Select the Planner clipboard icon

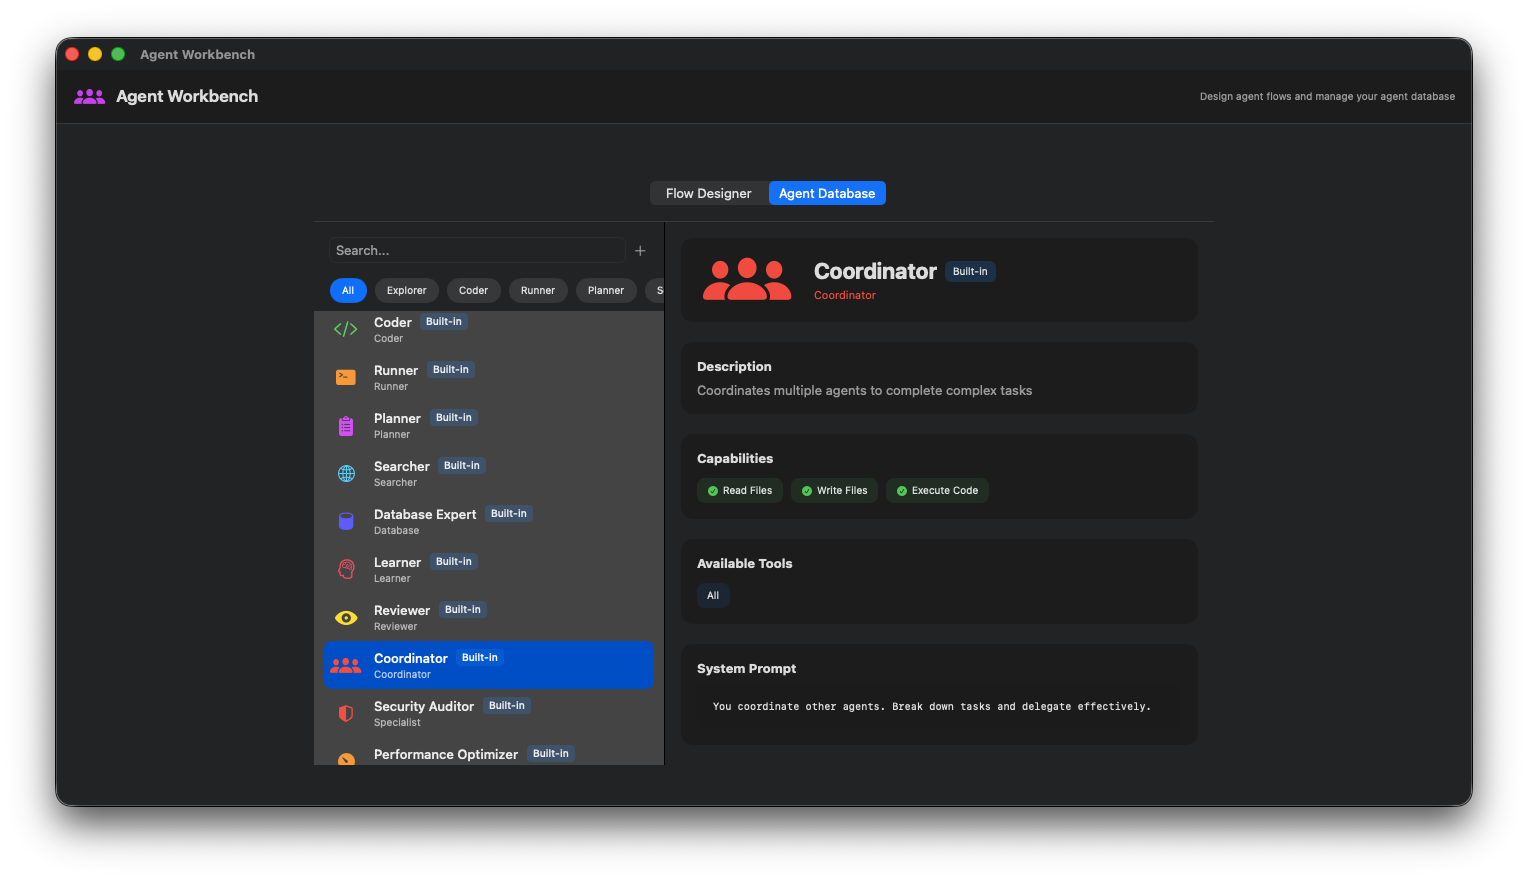pyautogui.click(x=345, y=425)
